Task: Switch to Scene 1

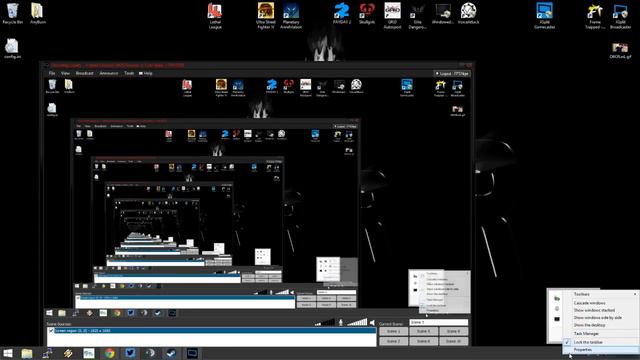Action: [393, 331]
